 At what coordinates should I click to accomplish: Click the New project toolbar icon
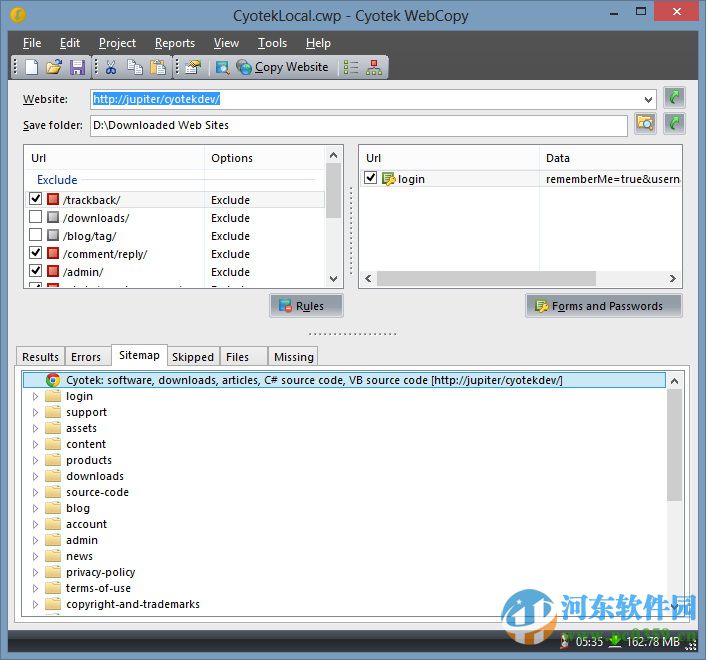(x=32, y=67)
